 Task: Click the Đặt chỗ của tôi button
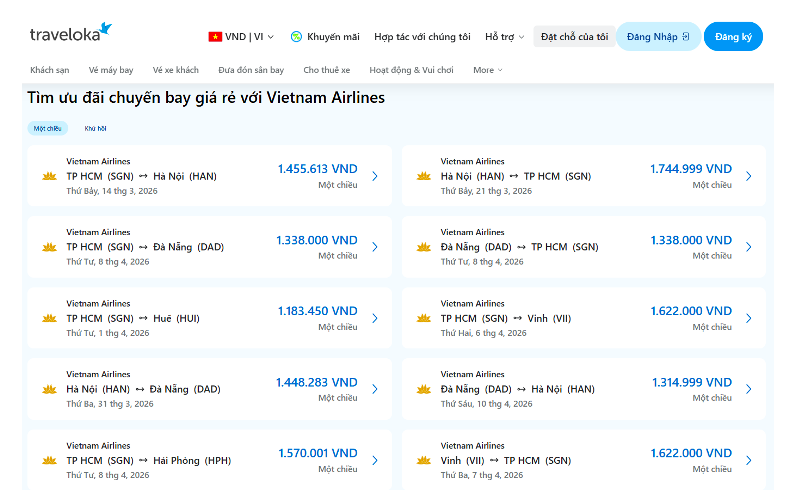coord(574,37)
